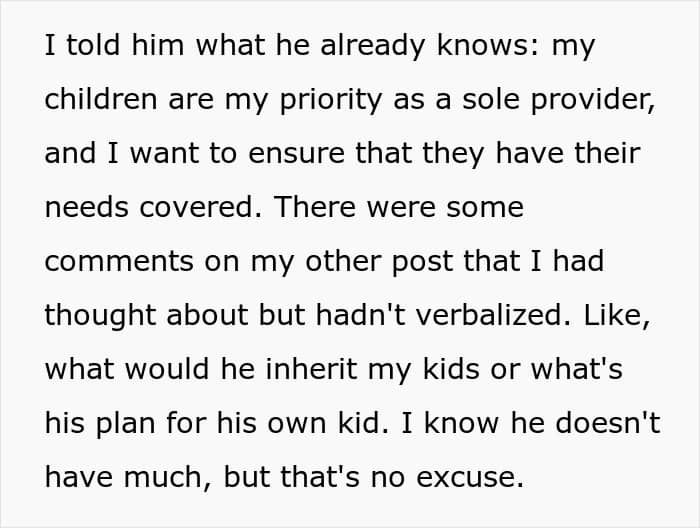Click the words 'told him' in first line
This screenshot has height=528, width=700.
pyautogui.click(x=125, y=45)
